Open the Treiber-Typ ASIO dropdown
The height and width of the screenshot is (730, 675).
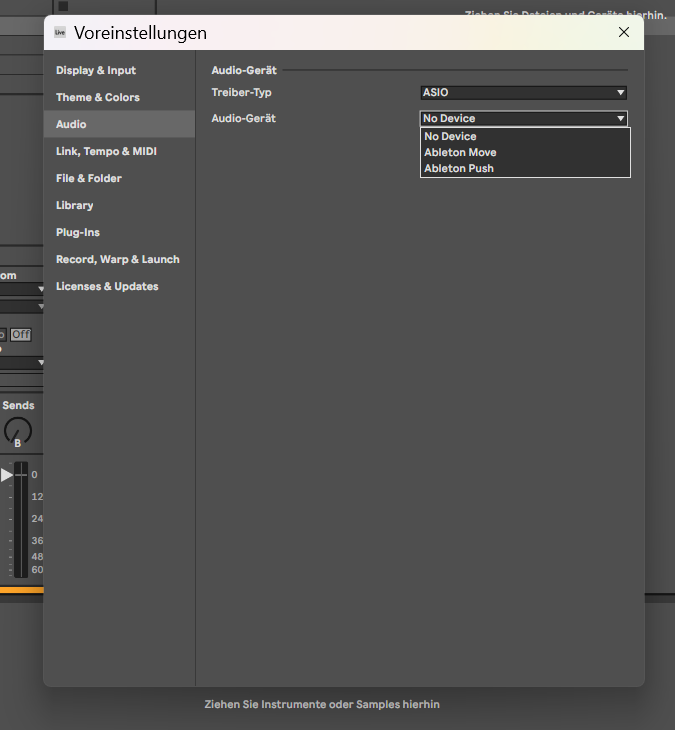click(524, 92)
